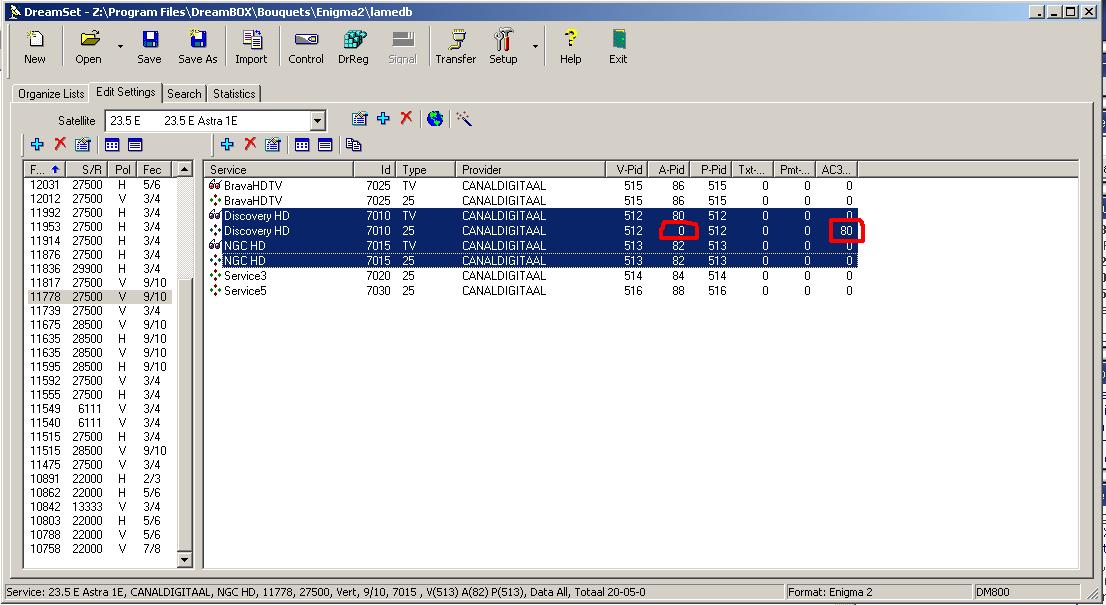
Task: Sort transponders by Pol column header
Action: coord(124,169)
